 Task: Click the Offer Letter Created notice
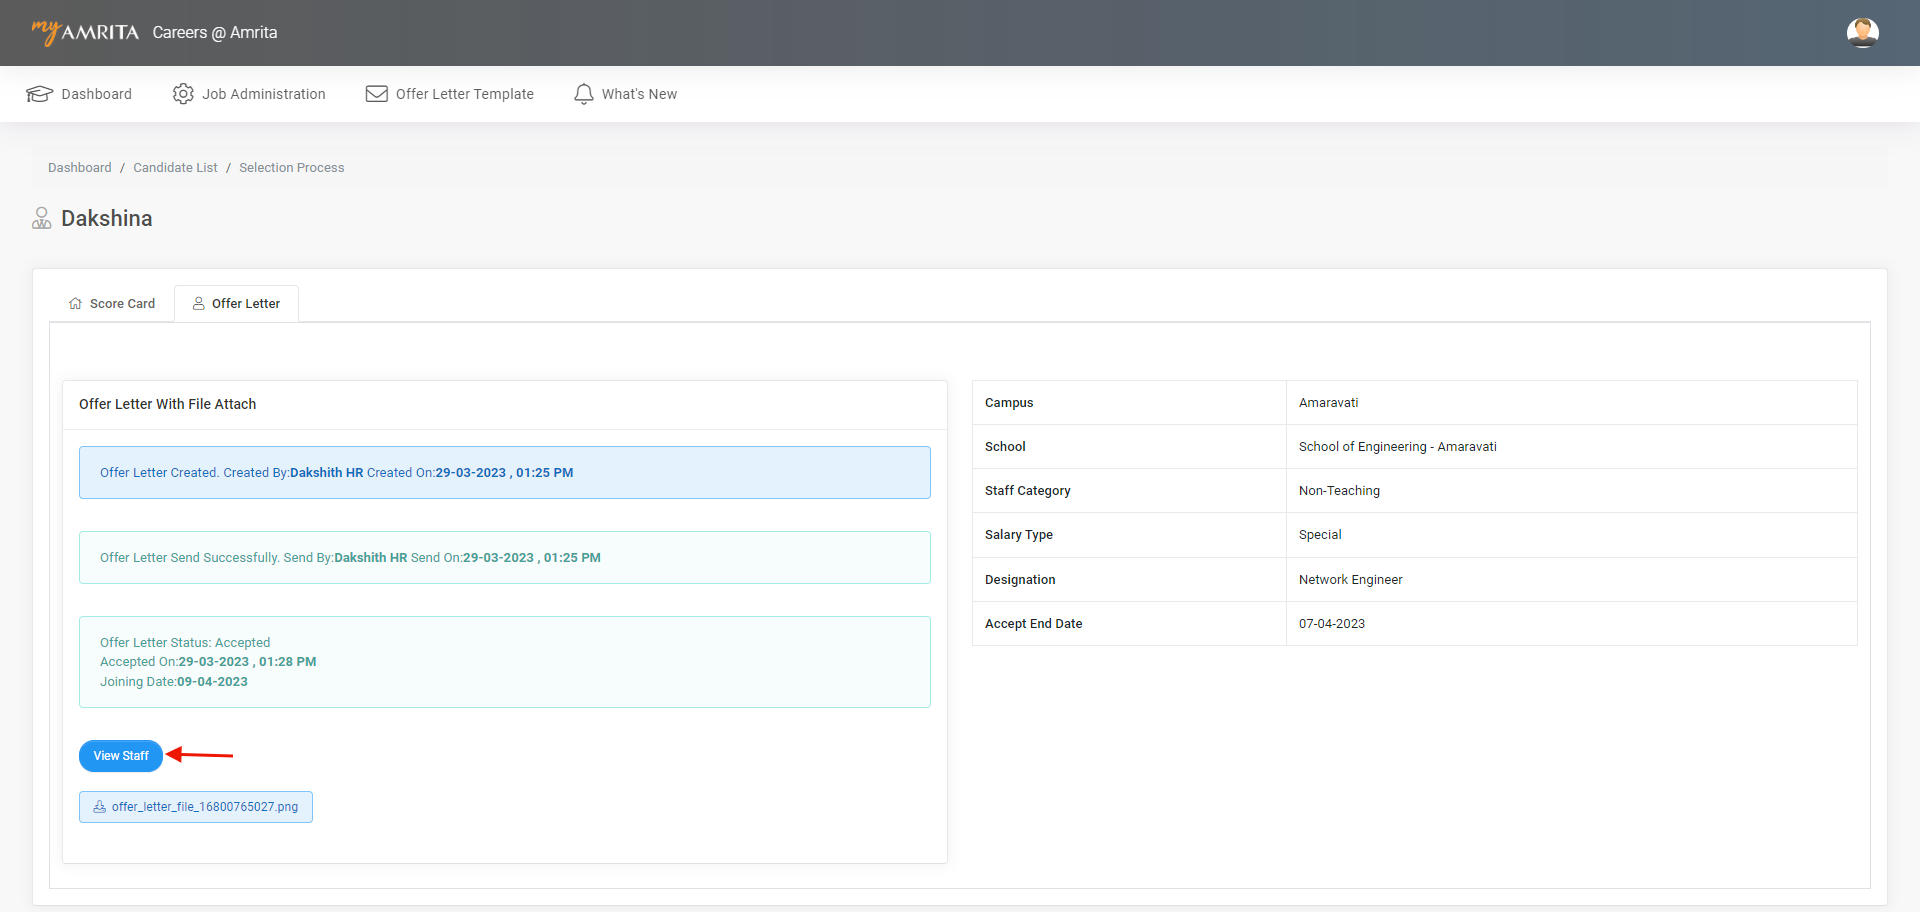click(504, 473)
